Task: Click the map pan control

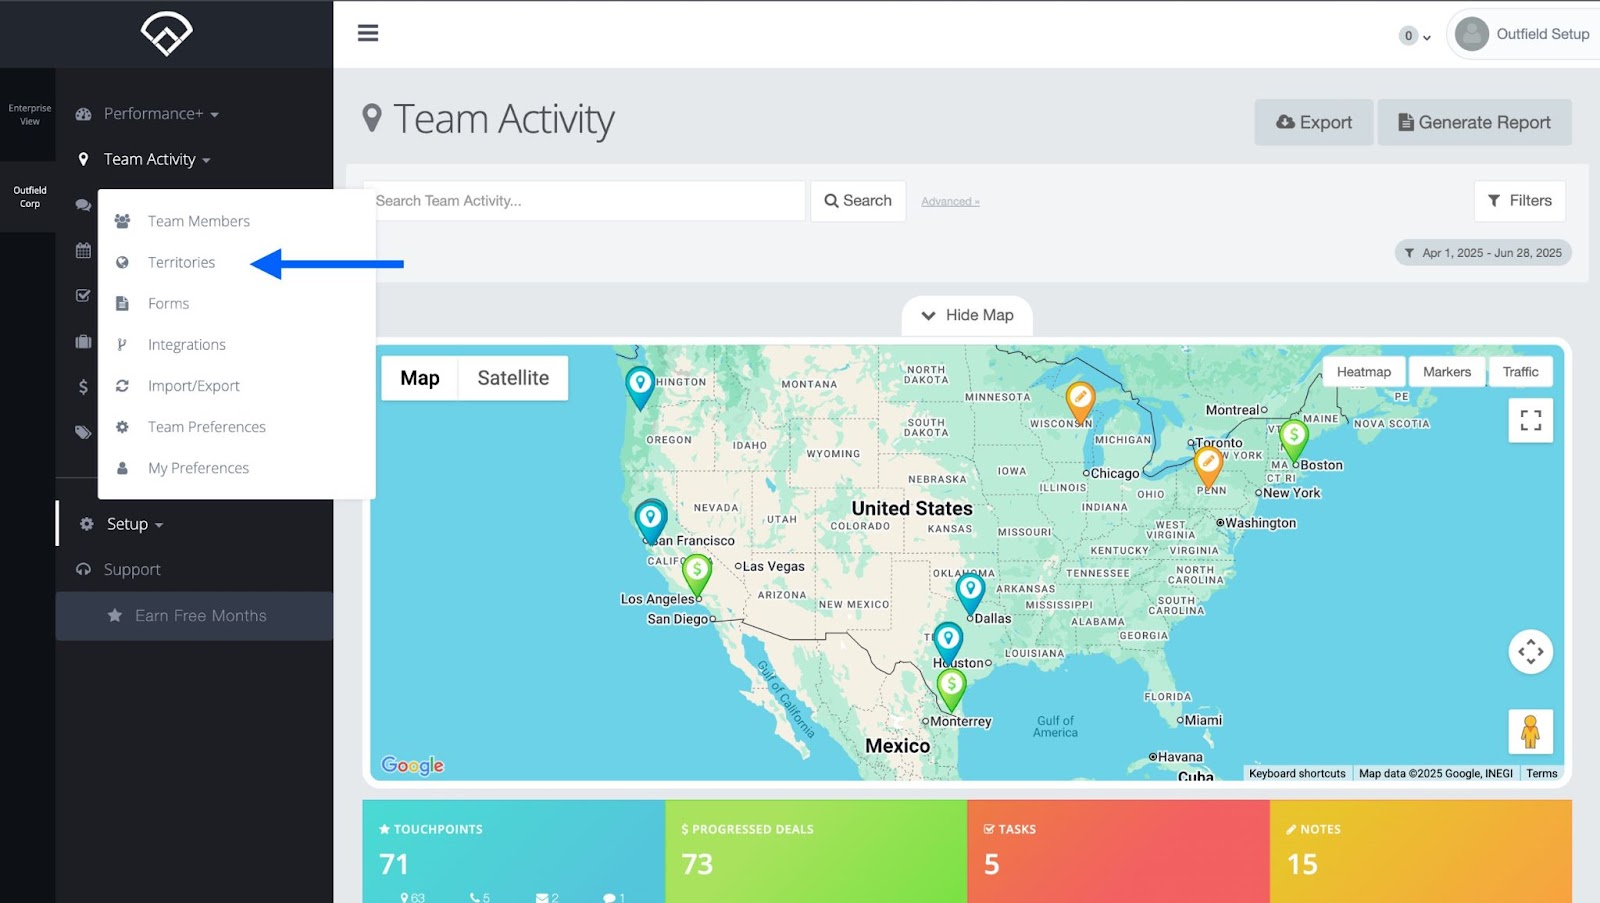Action: coord(1530,652)
